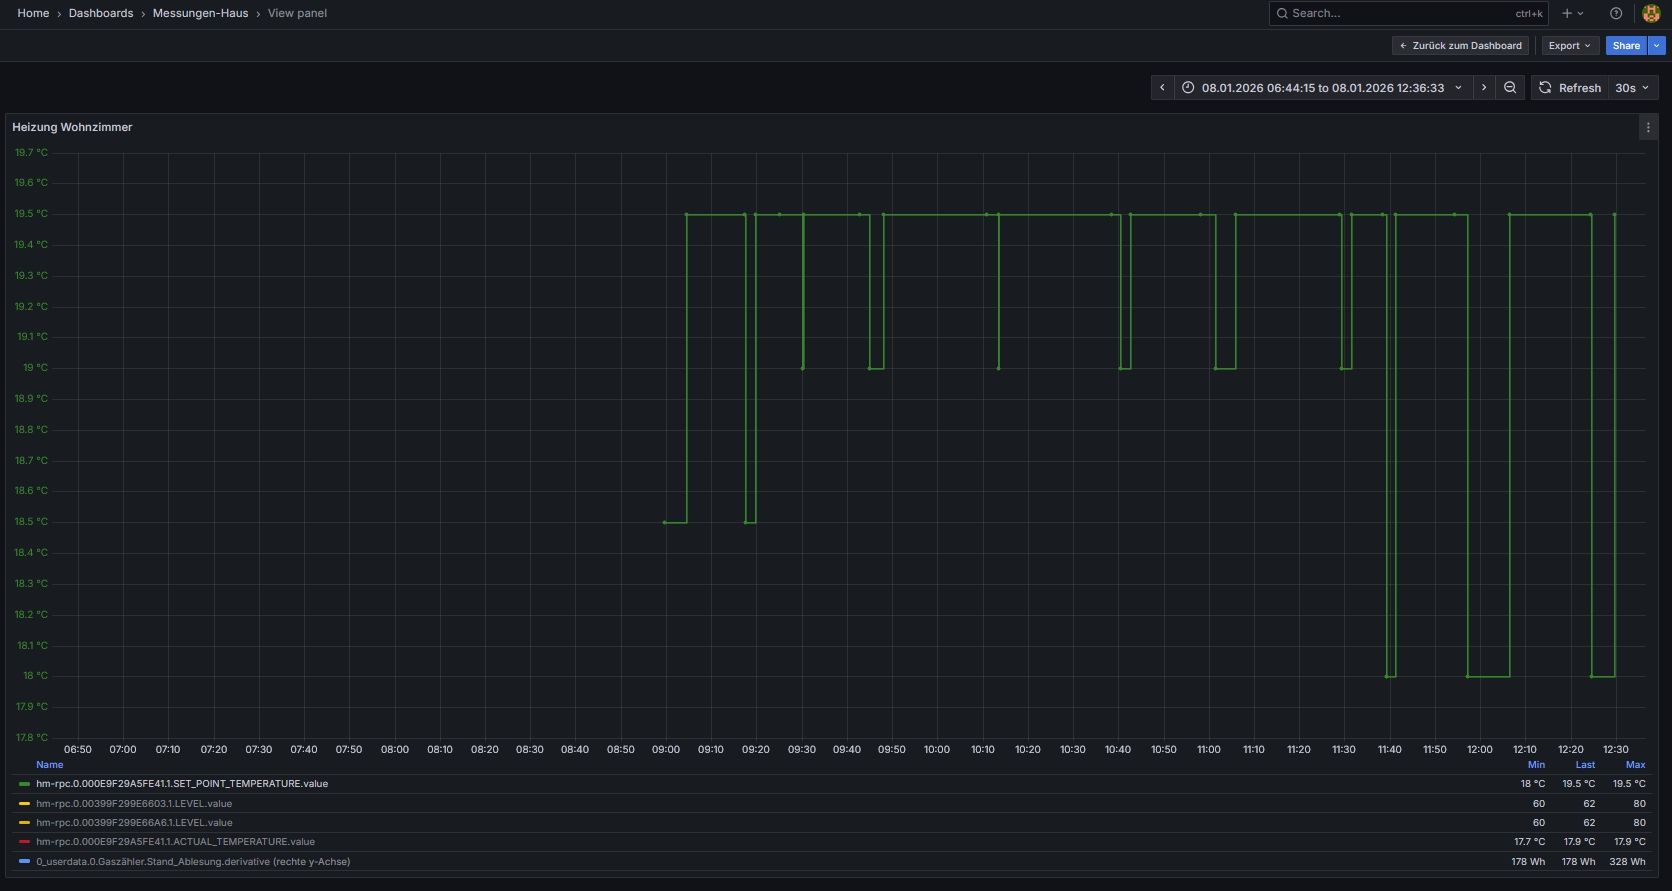The image size is (1672, 891).
Task: Open the time range picker
Action: click(x=1322, y=88)
